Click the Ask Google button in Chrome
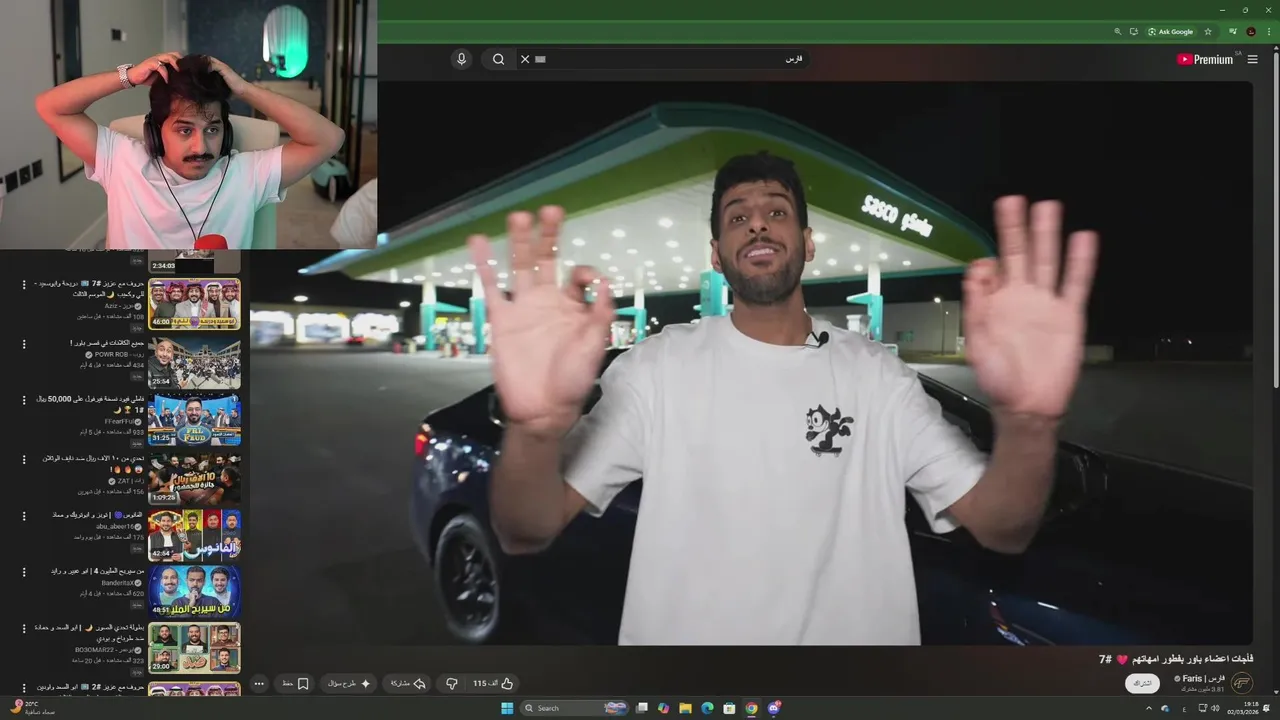The width and height of the screenshot is (1280, 720). 1170,32
